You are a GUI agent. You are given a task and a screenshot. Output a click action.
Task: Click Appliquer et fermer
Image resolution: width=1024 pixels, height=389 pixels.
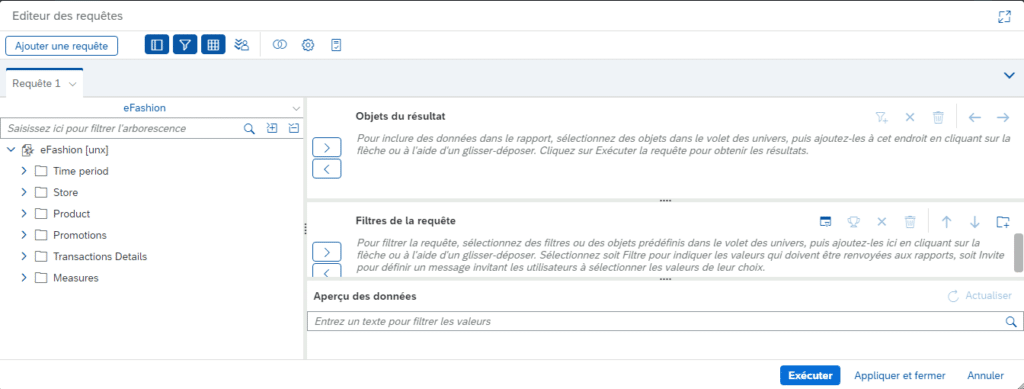(899, 375)
